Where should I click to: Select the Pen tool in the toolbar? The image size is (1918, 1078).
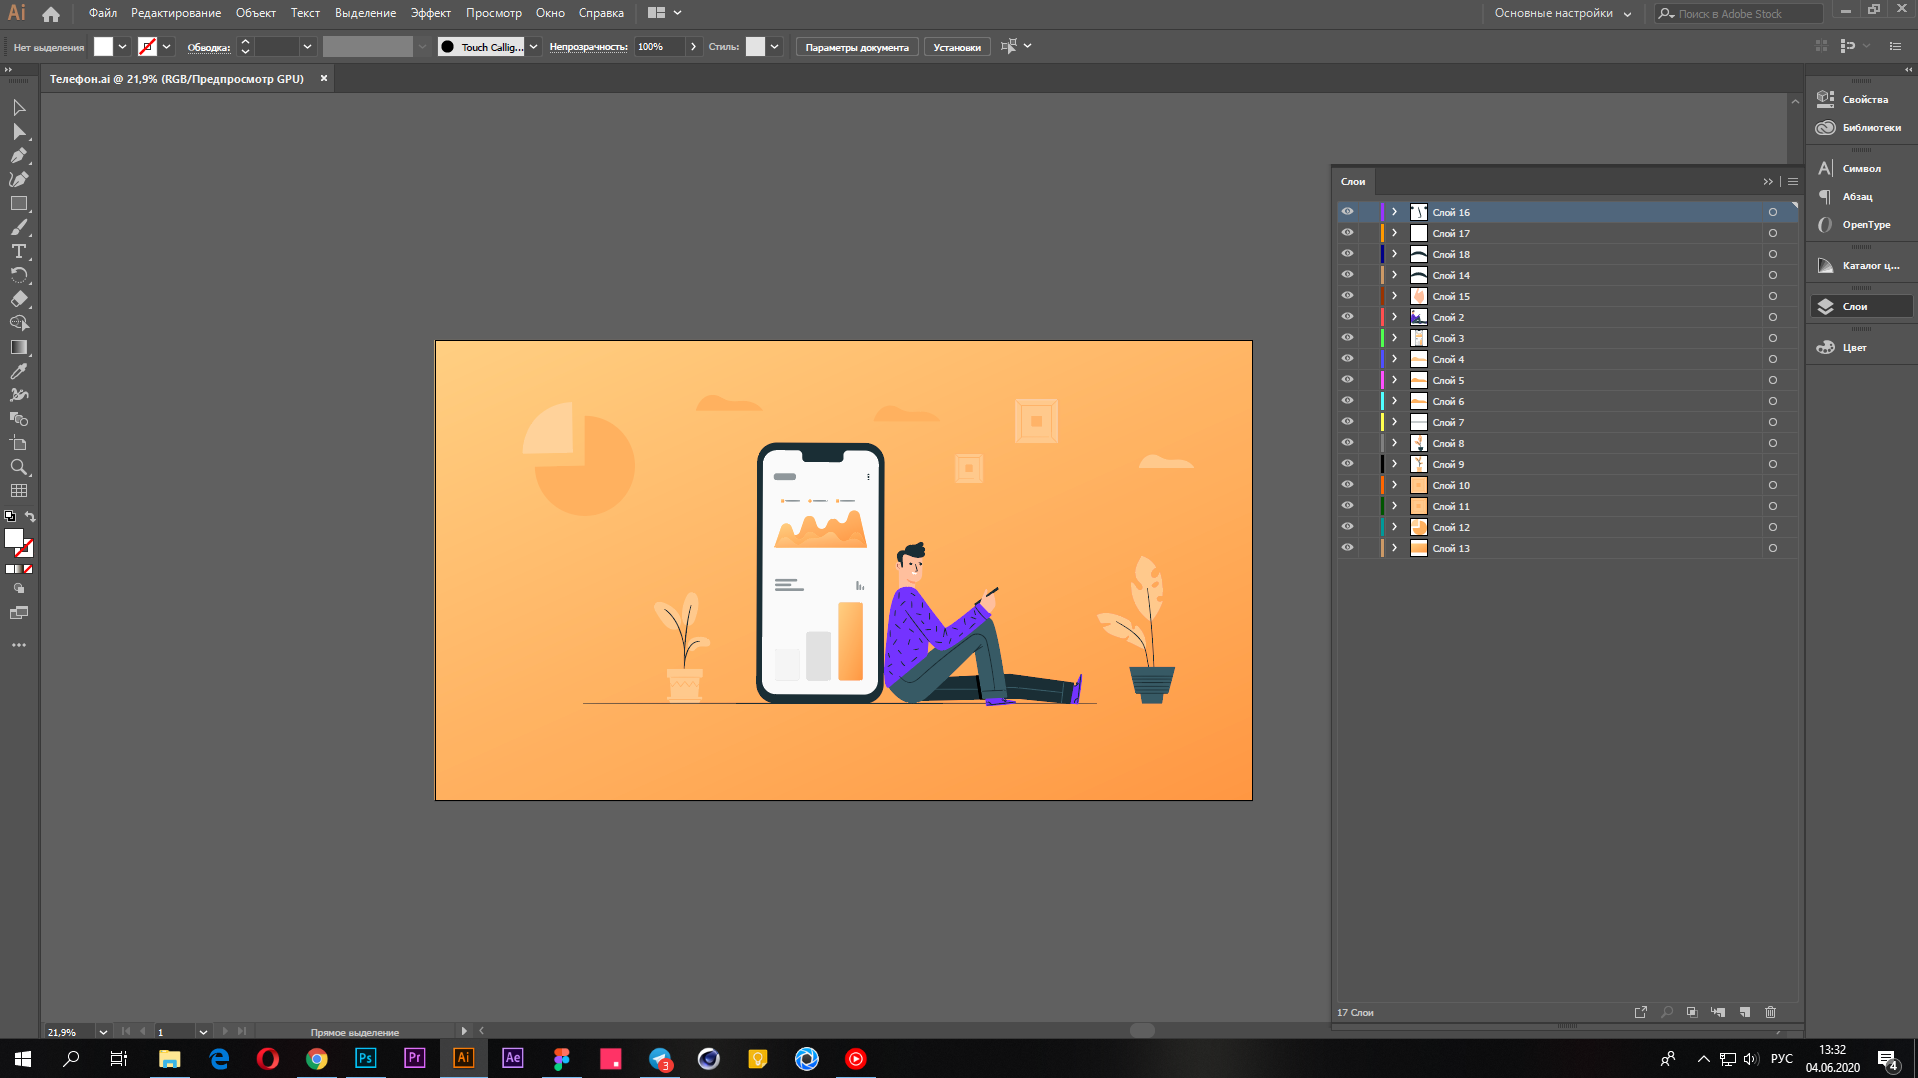point(18,156)
